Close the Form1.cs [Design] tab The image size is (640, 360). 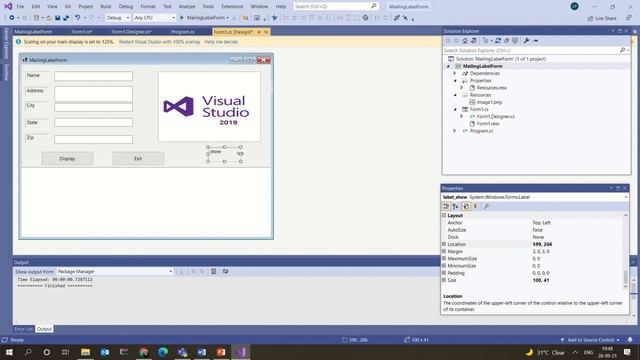(266, 32)
